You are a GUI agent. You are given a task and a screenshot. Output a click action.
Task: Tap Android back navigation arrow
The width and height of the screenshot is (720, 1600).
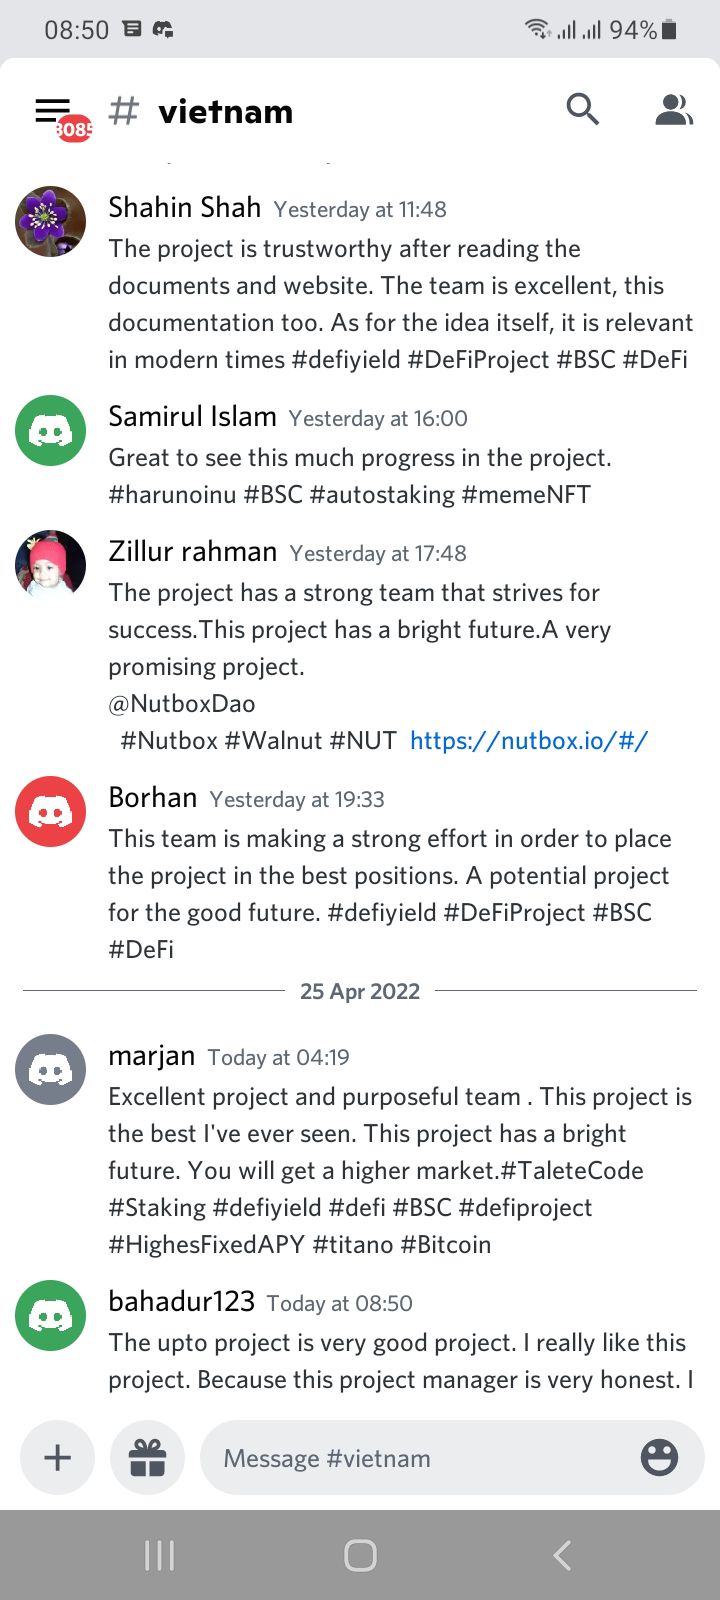coord(562,1555)
